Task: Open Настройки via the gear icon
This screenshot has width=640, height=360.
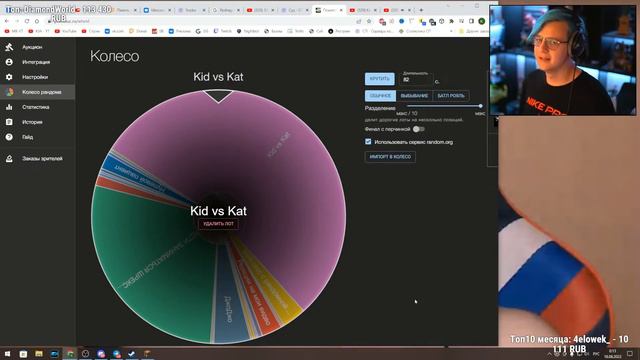Action: pos(9,77)
